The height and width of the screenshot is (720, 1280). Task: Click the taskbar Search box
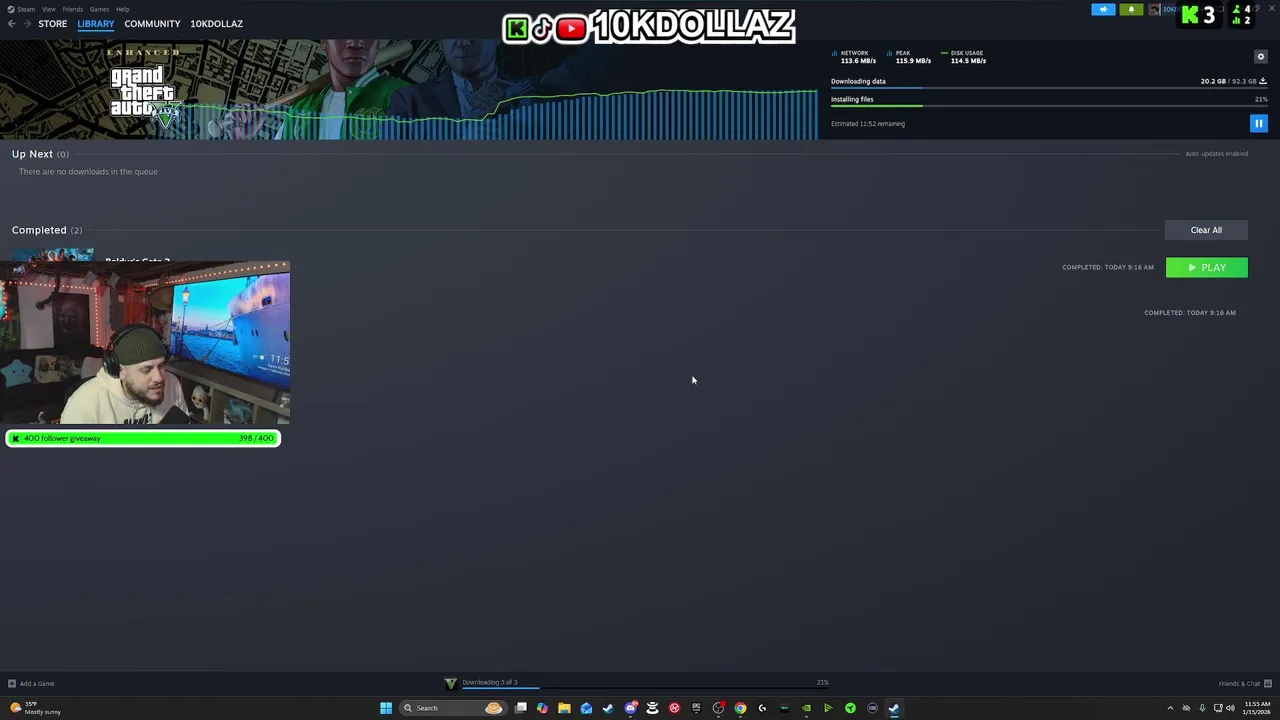[452, 708]
